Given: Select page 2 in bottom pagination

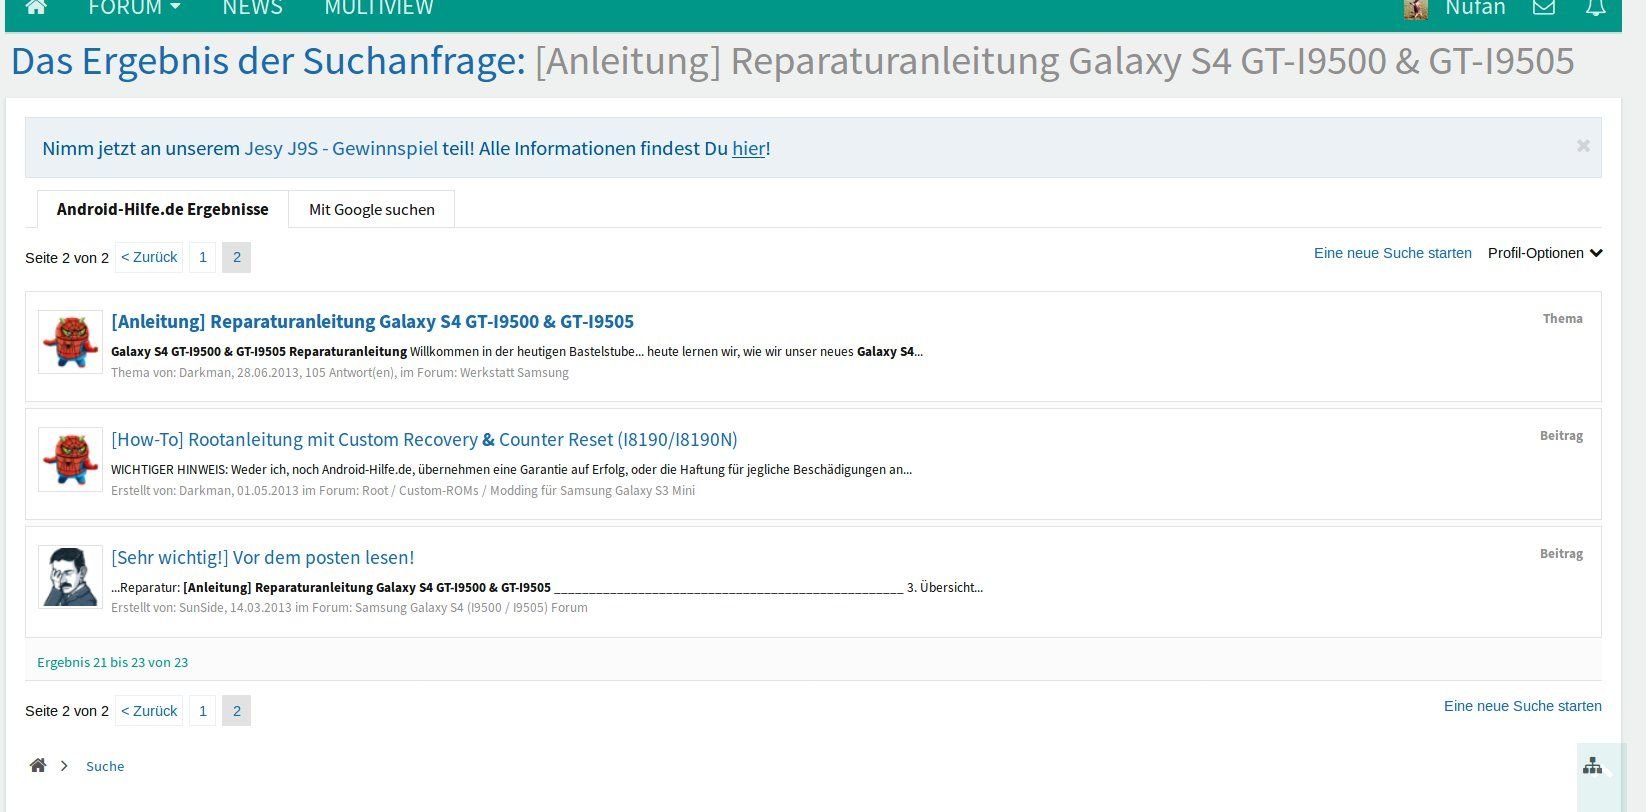Looking at the screenshot, I should click(x=237, y=711).
